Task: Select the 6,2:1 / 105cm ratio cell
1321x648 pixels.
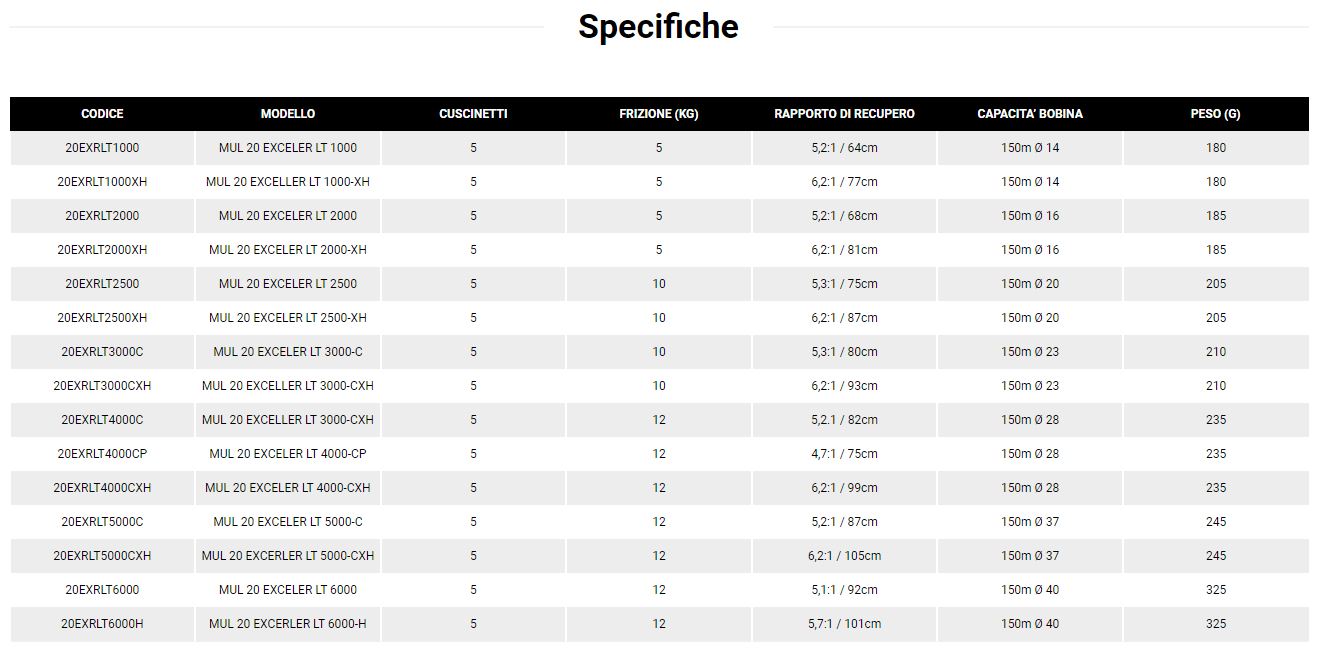Action: [x=844, y=556]
